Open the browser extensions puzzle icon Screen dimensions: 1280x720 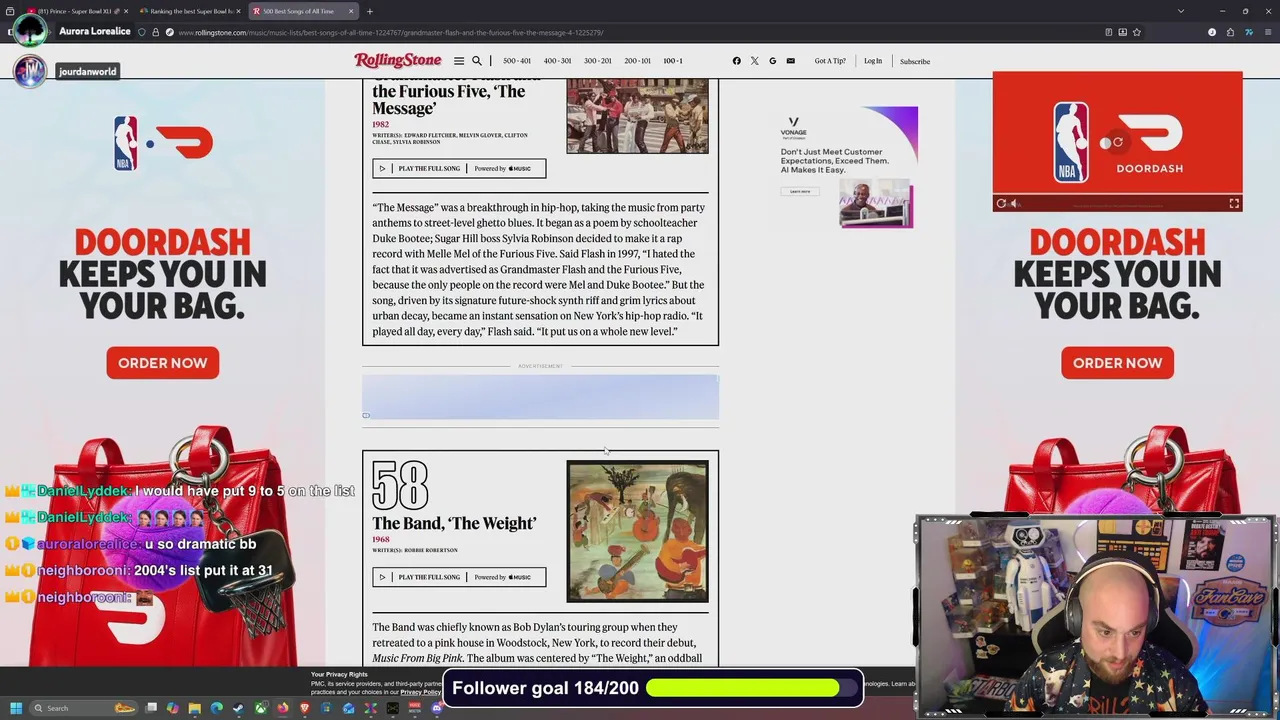click(x=1230, y=32)
